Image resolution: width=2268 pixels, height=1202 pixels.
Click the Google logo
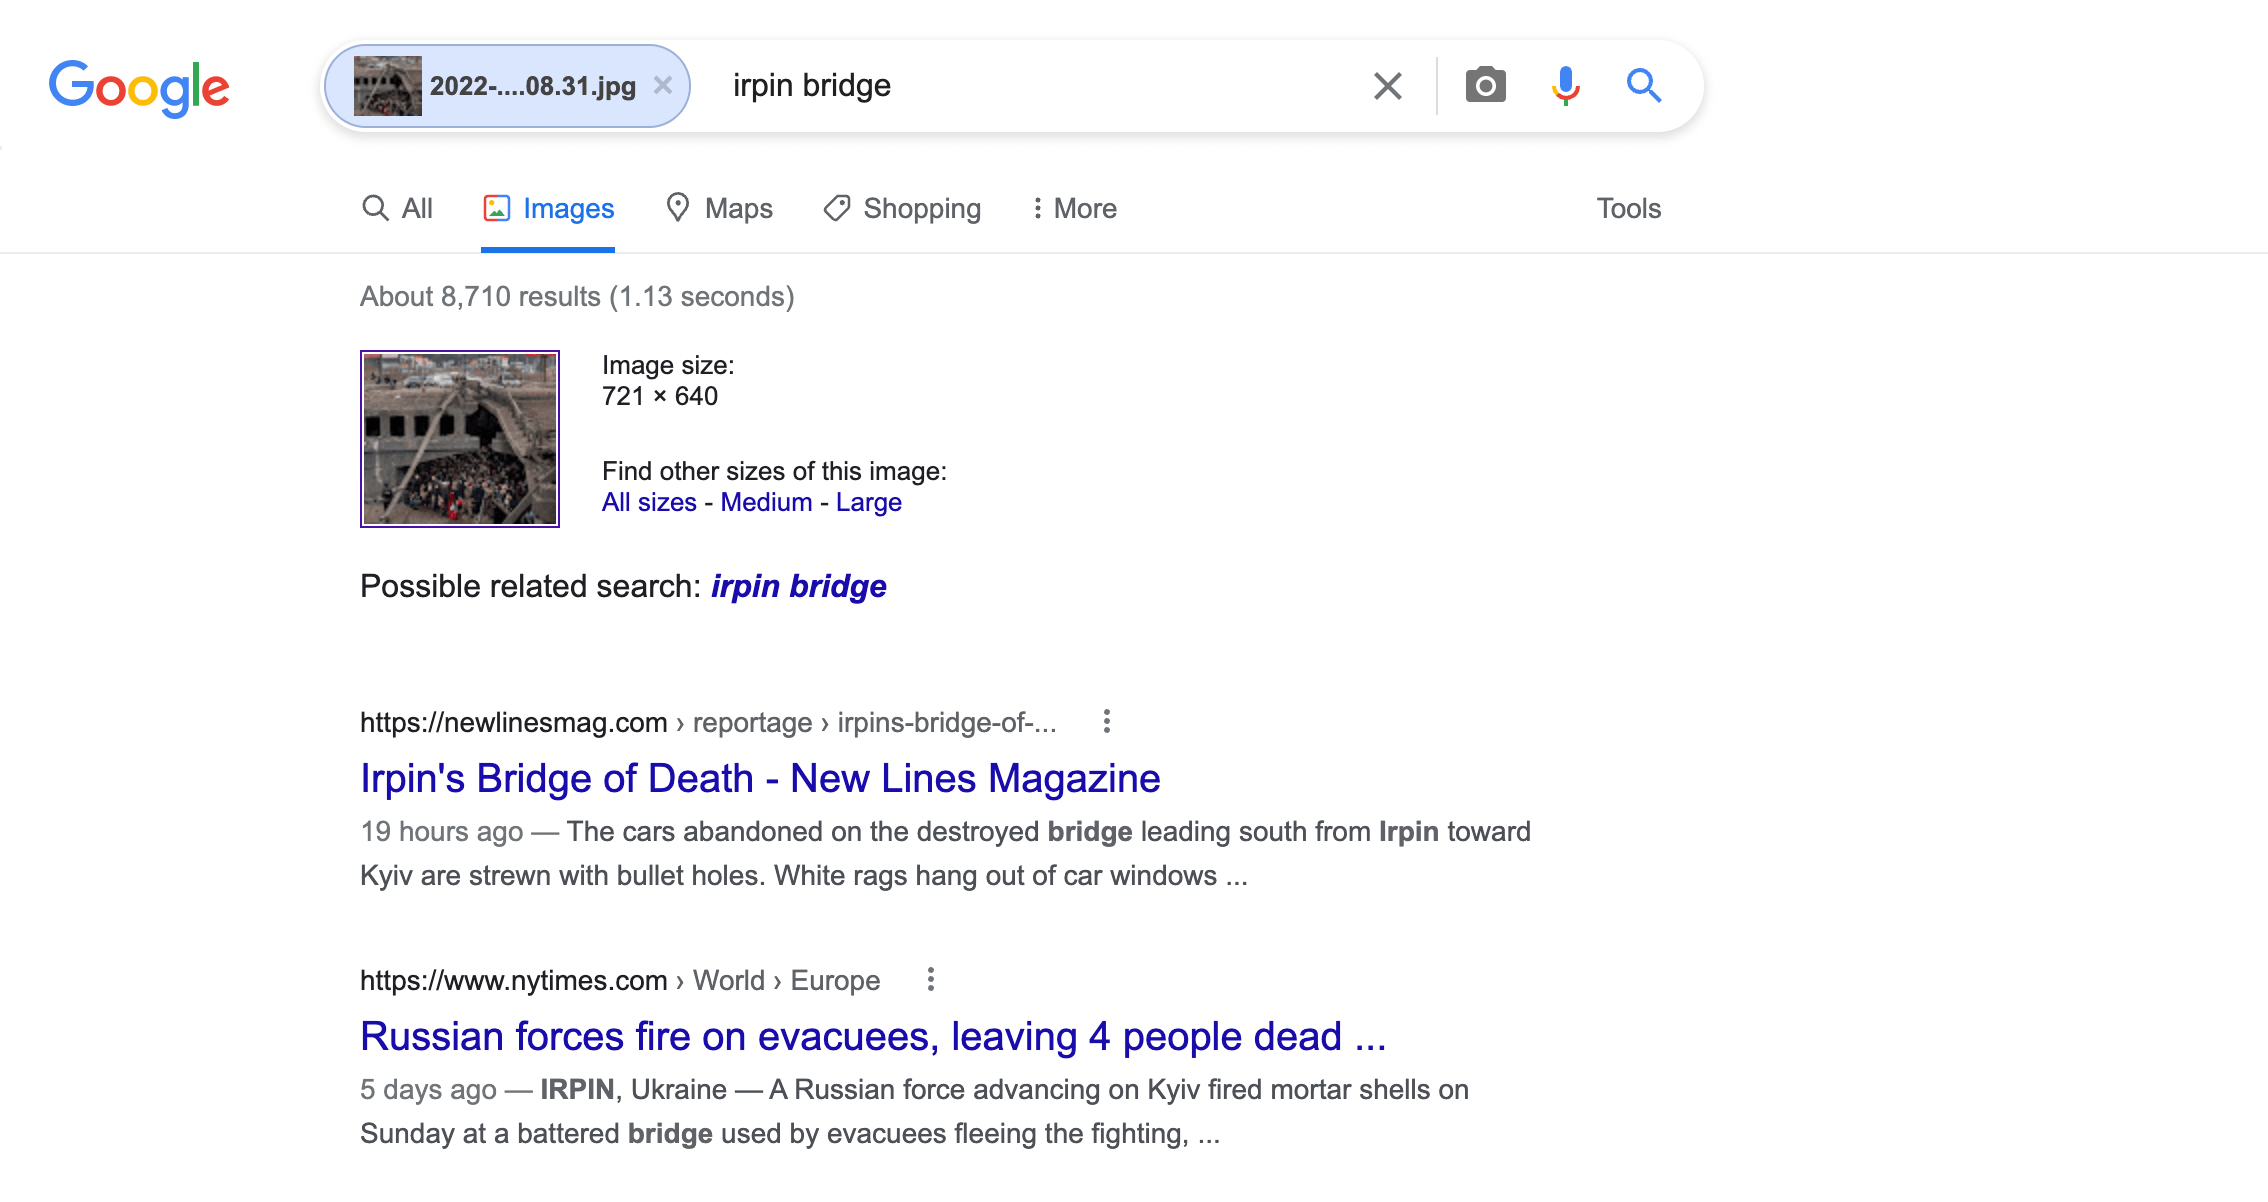point(139,88)
